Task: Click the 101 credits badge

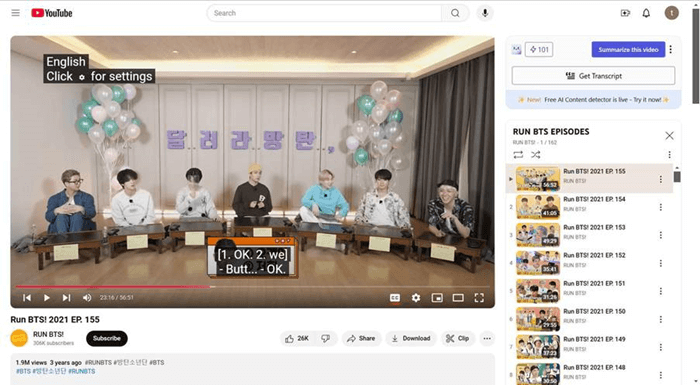Action: click(x=539, y=50)
